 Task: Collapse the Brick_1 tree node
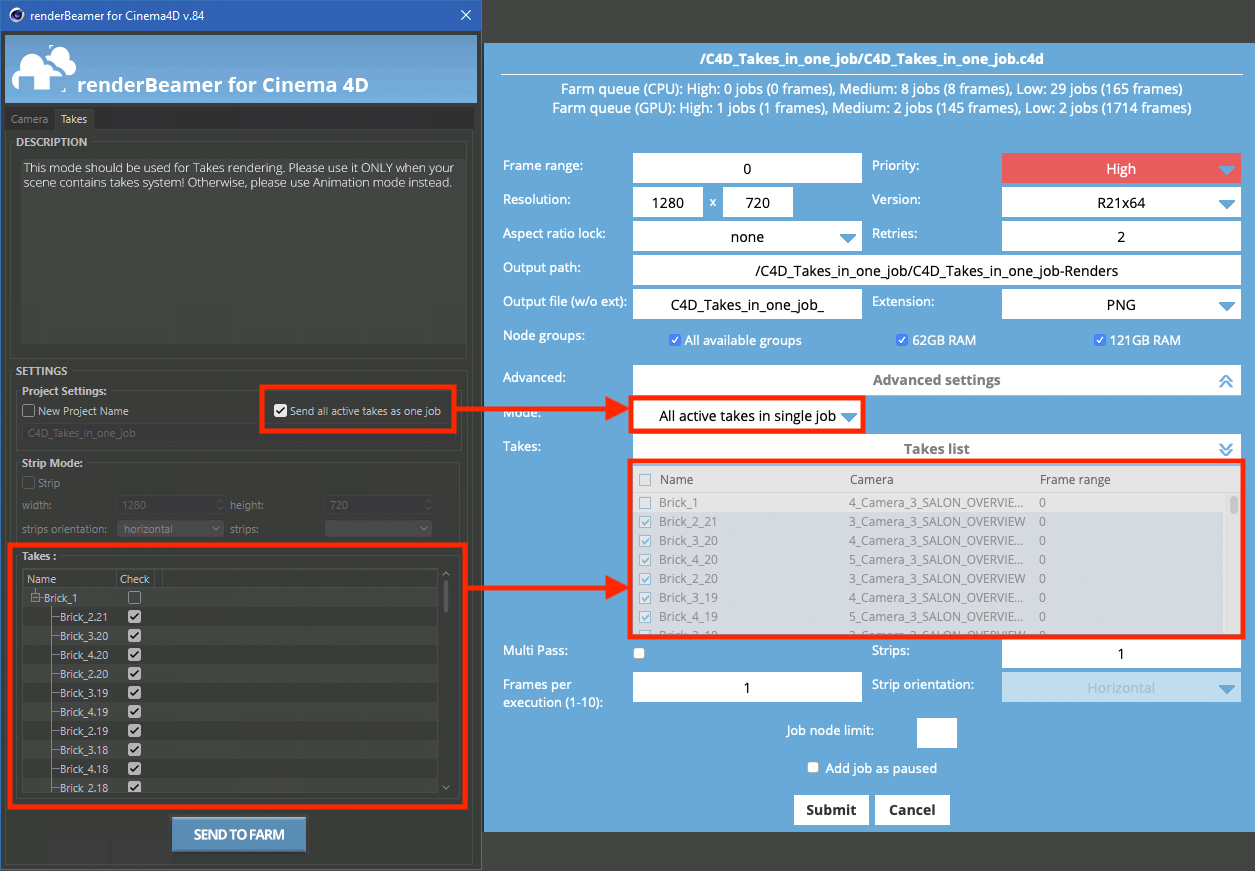[x=35, y=597]
